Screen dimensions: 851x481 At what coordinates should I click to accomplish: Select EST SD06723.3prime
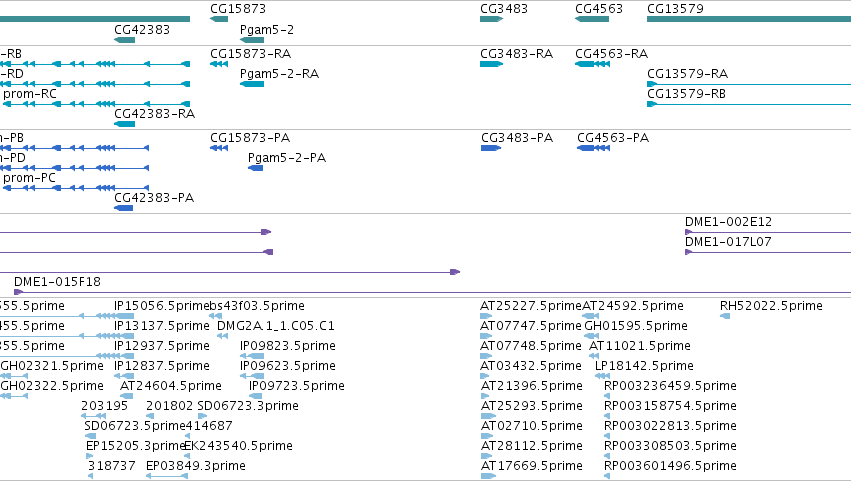click(247, 407)
